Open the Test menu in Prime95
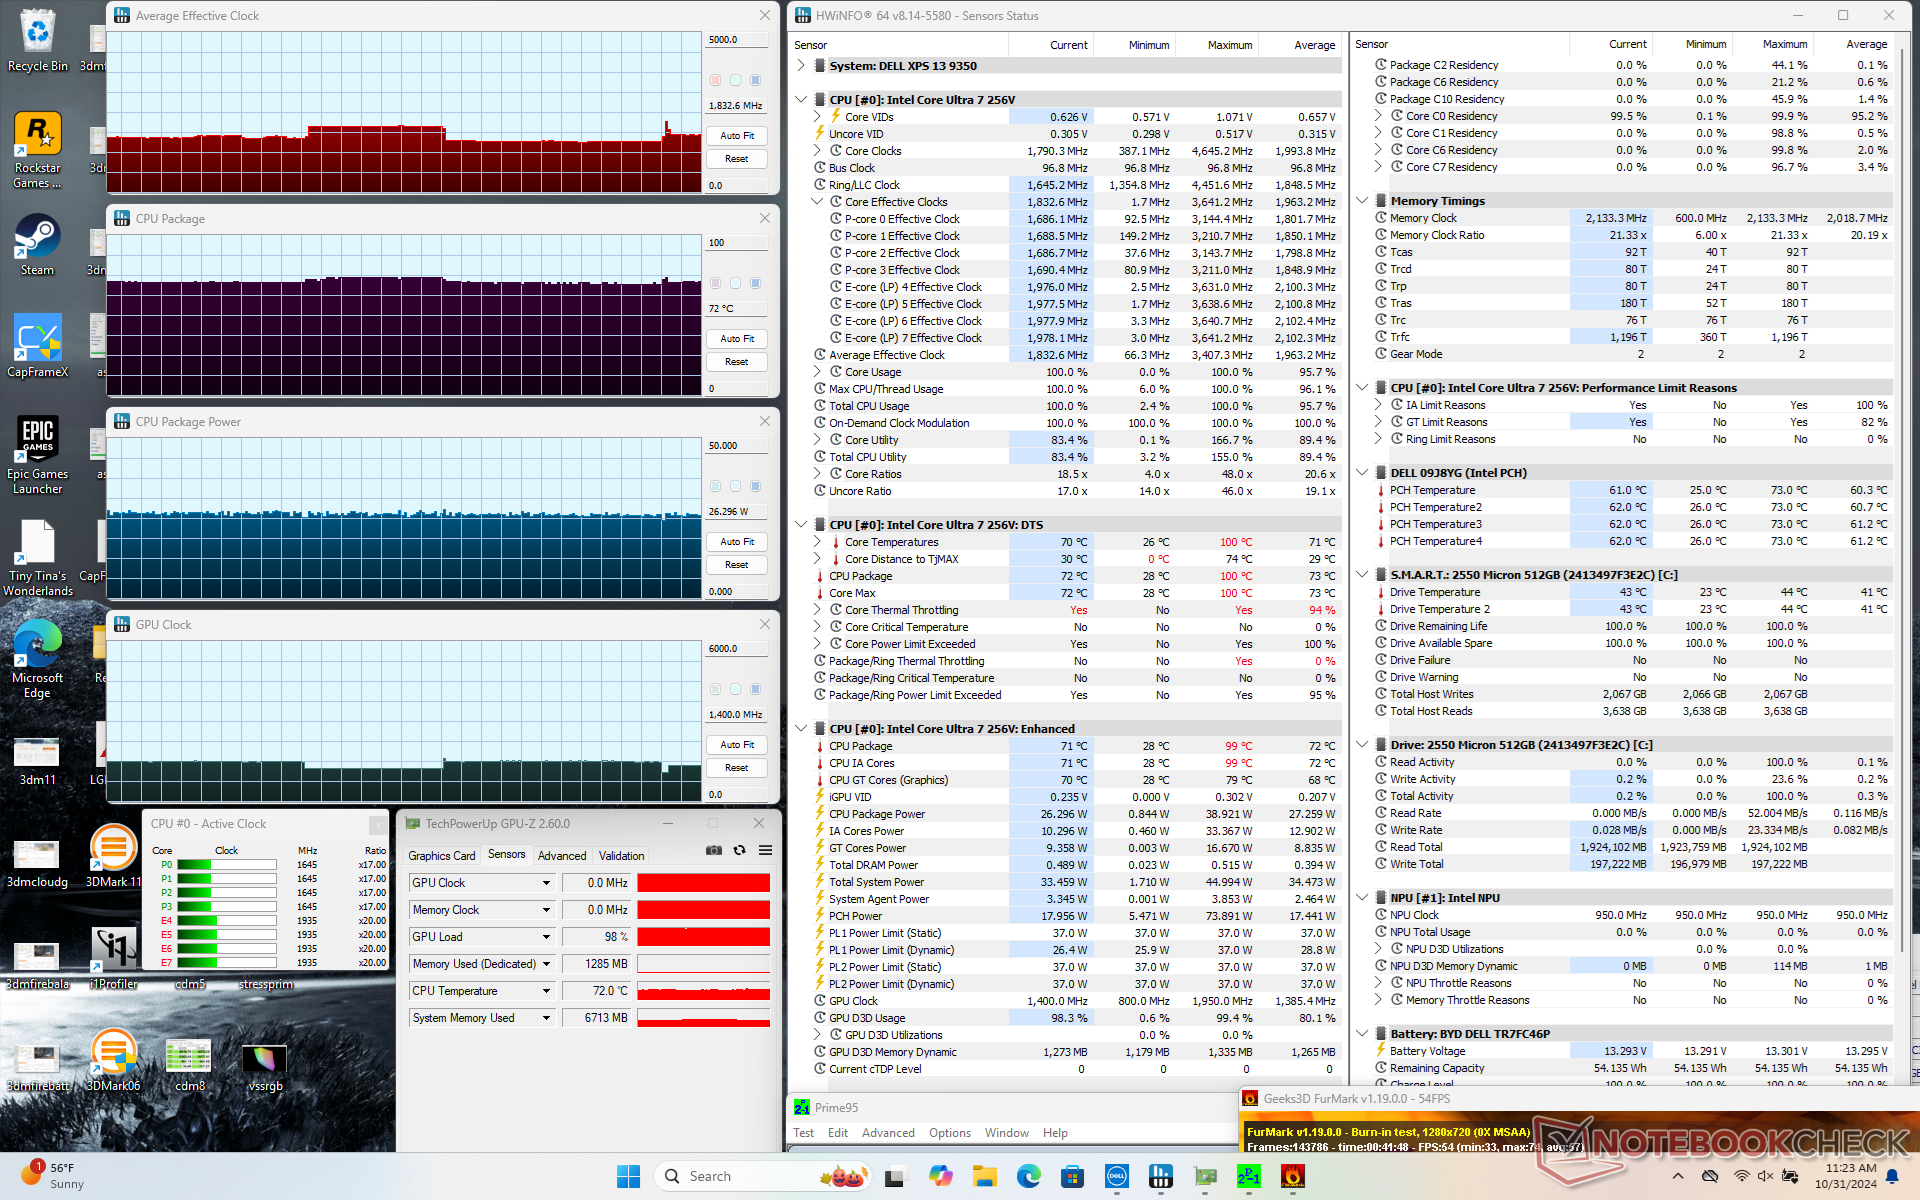This screenshot has width=1920, height=1200. tap(804, 1133)
